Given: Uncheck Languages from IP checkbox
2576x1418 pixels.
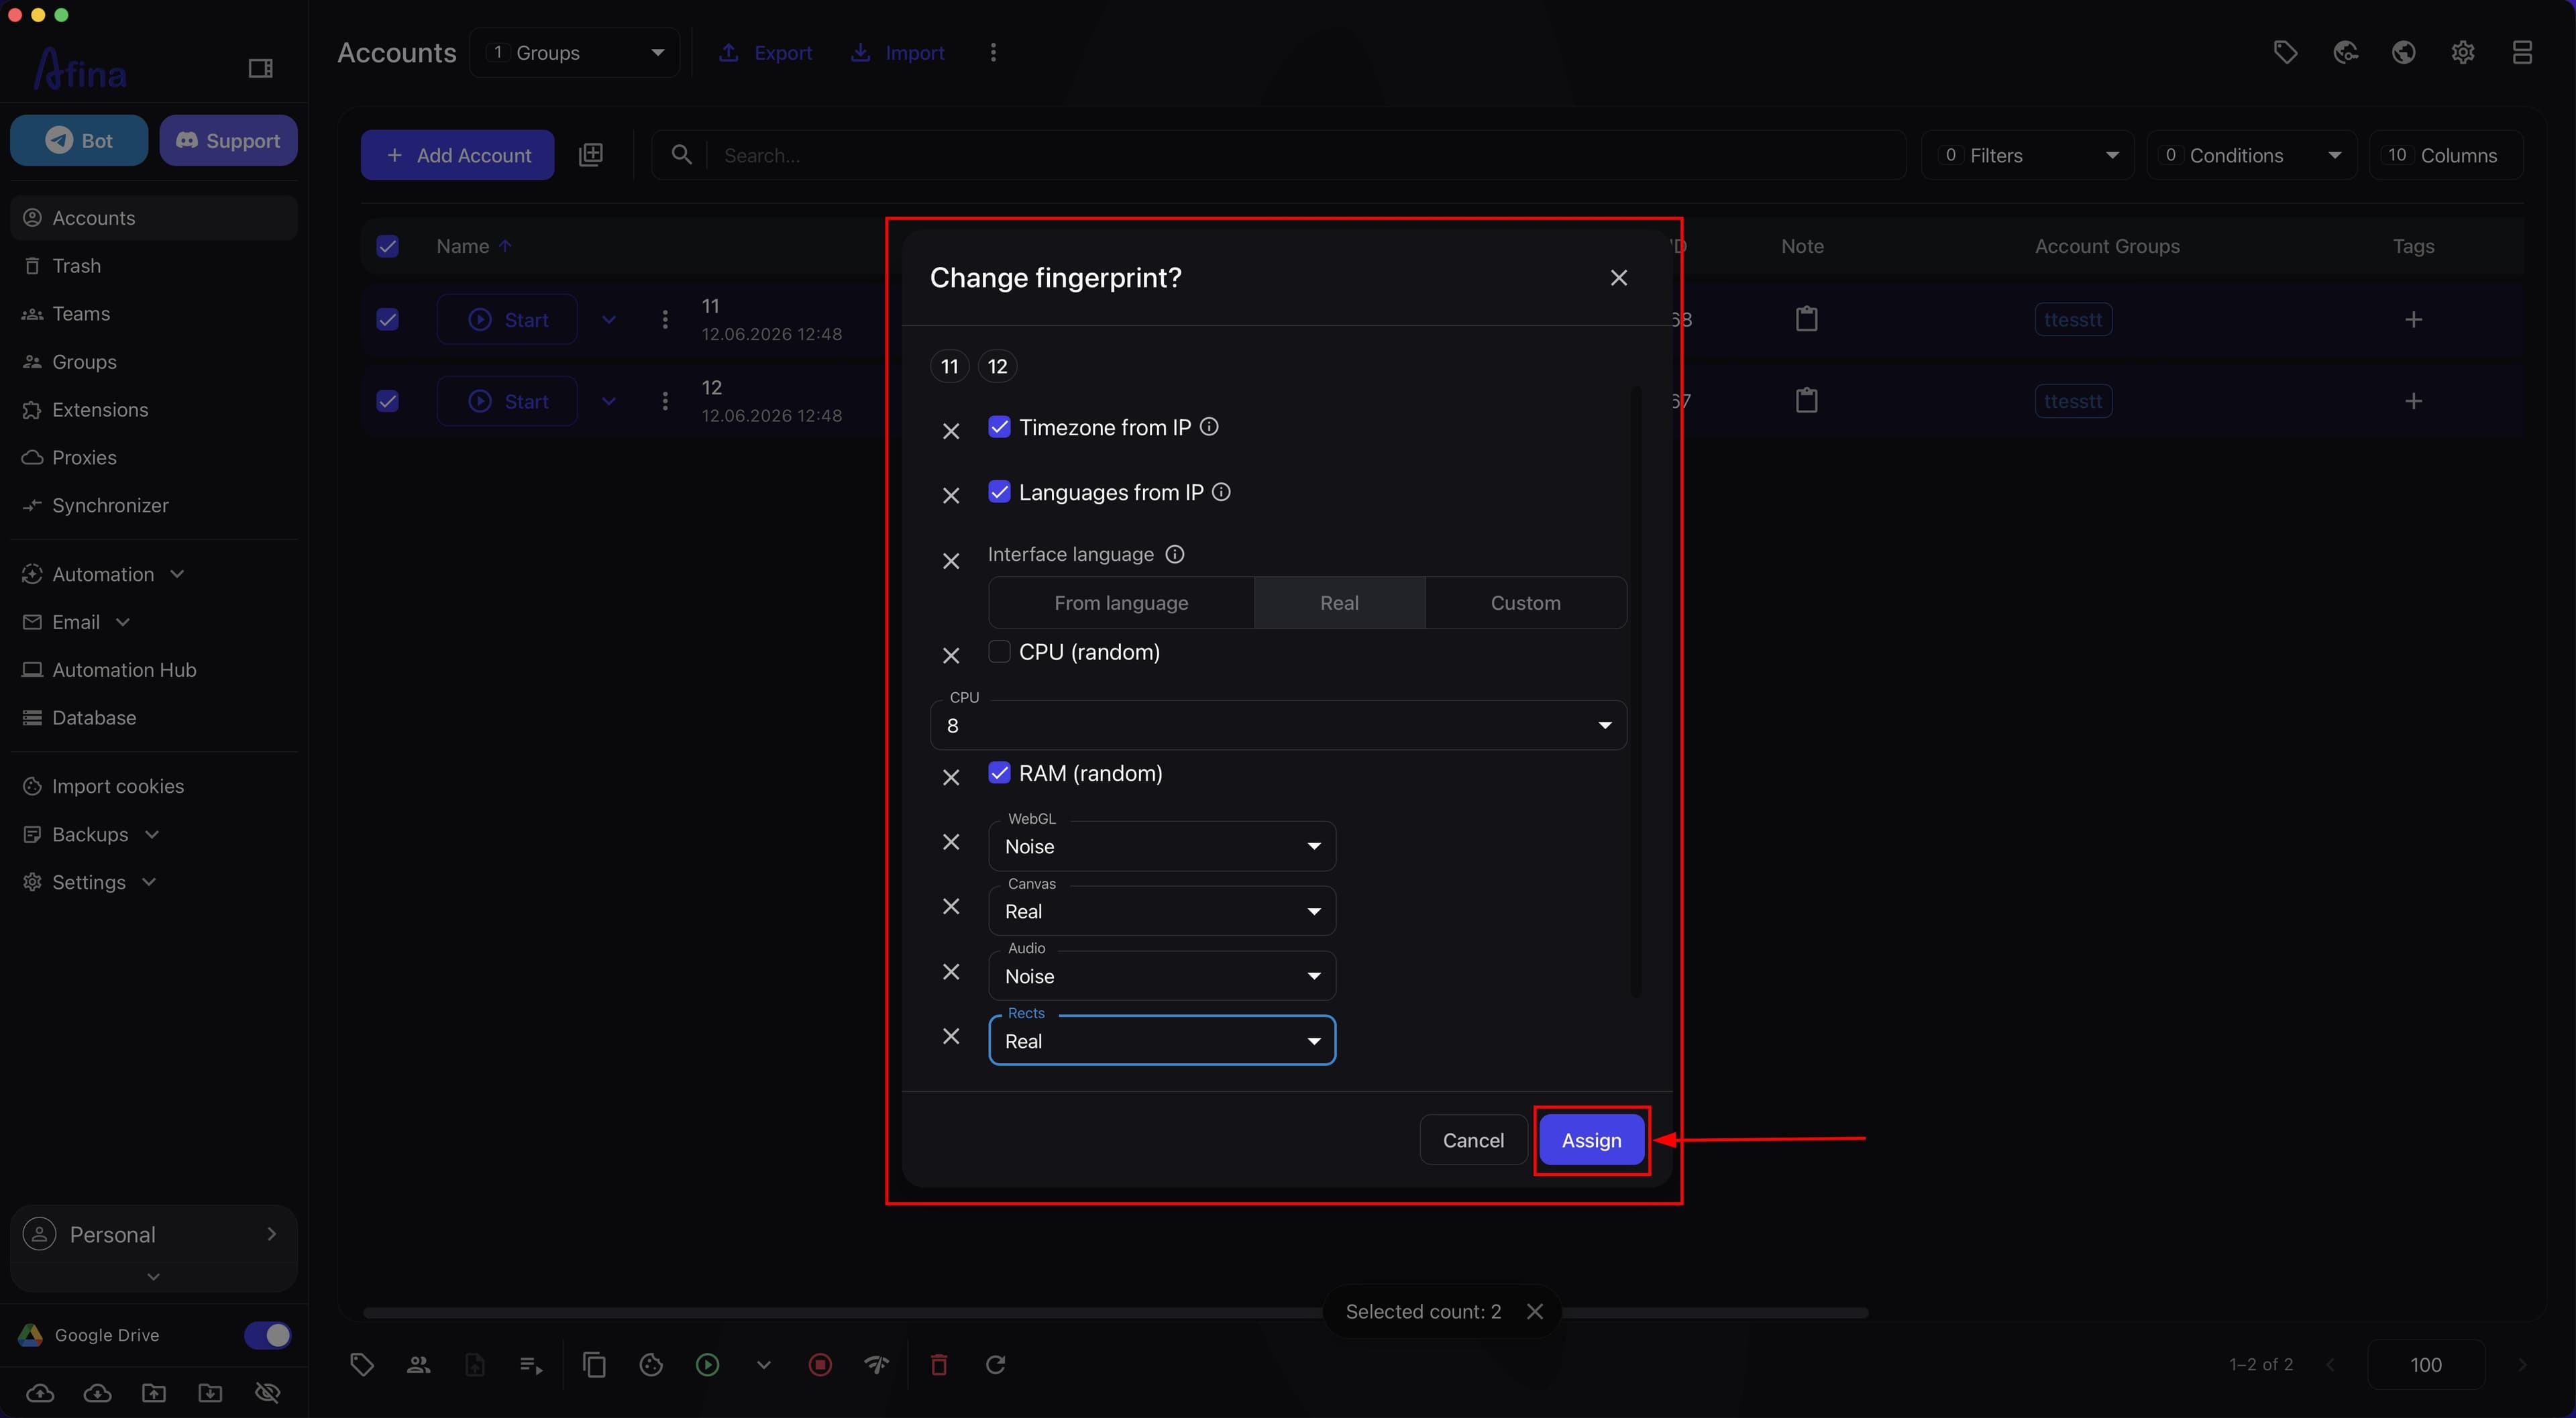Looking at the screenshot, I should 999,492.
